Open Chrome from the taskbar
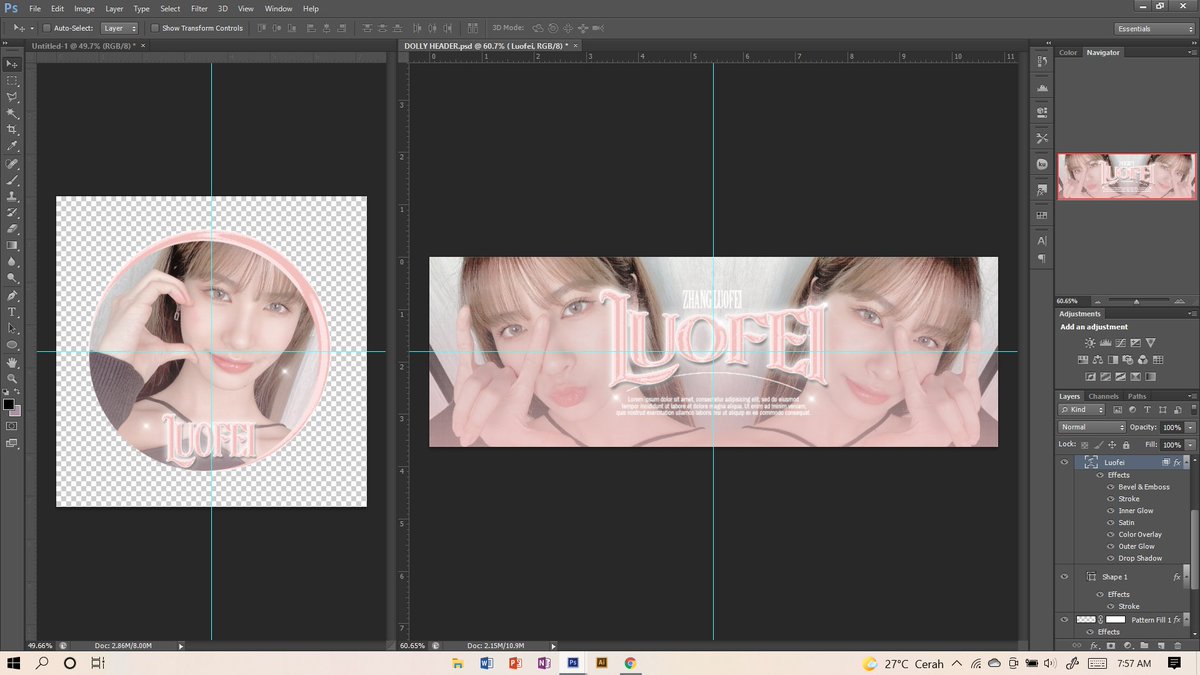The height and width of the screenshot is (675, 1200). point(630,663)
